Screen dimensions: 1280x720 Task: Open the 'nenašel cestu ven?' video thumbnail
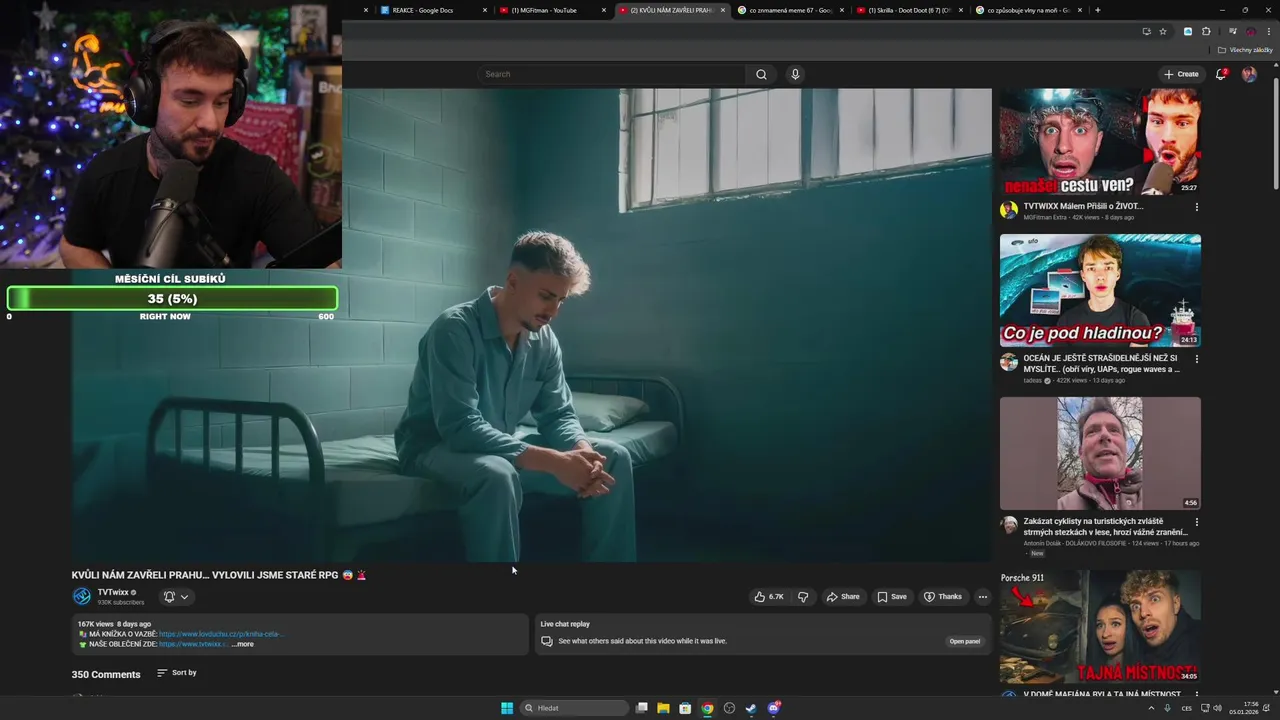pyautogui.click(x=1100, y=141)
